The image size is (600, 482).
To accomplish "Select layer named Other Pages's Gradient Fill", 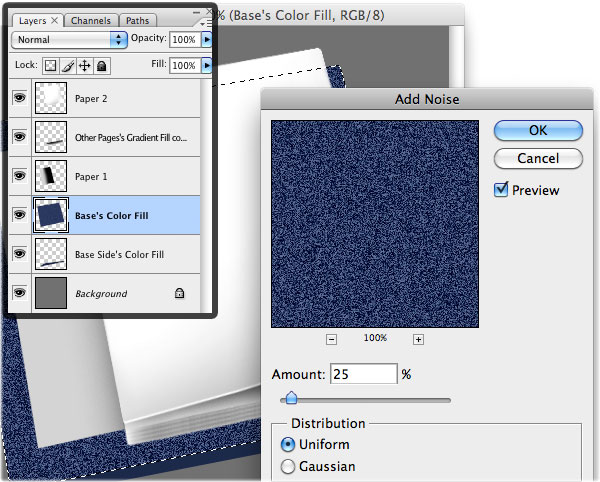I will (x=131, y=138).
